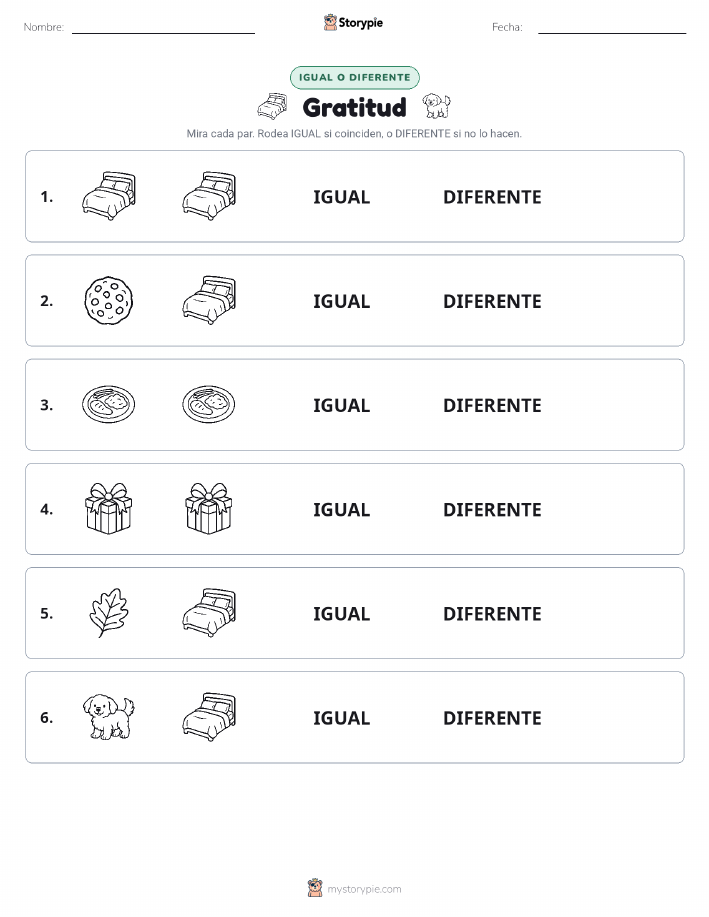The width and height of the screenshot is (709, 917).
Task: Select DIFERENTE for row 2
Action: pos(492,301)
